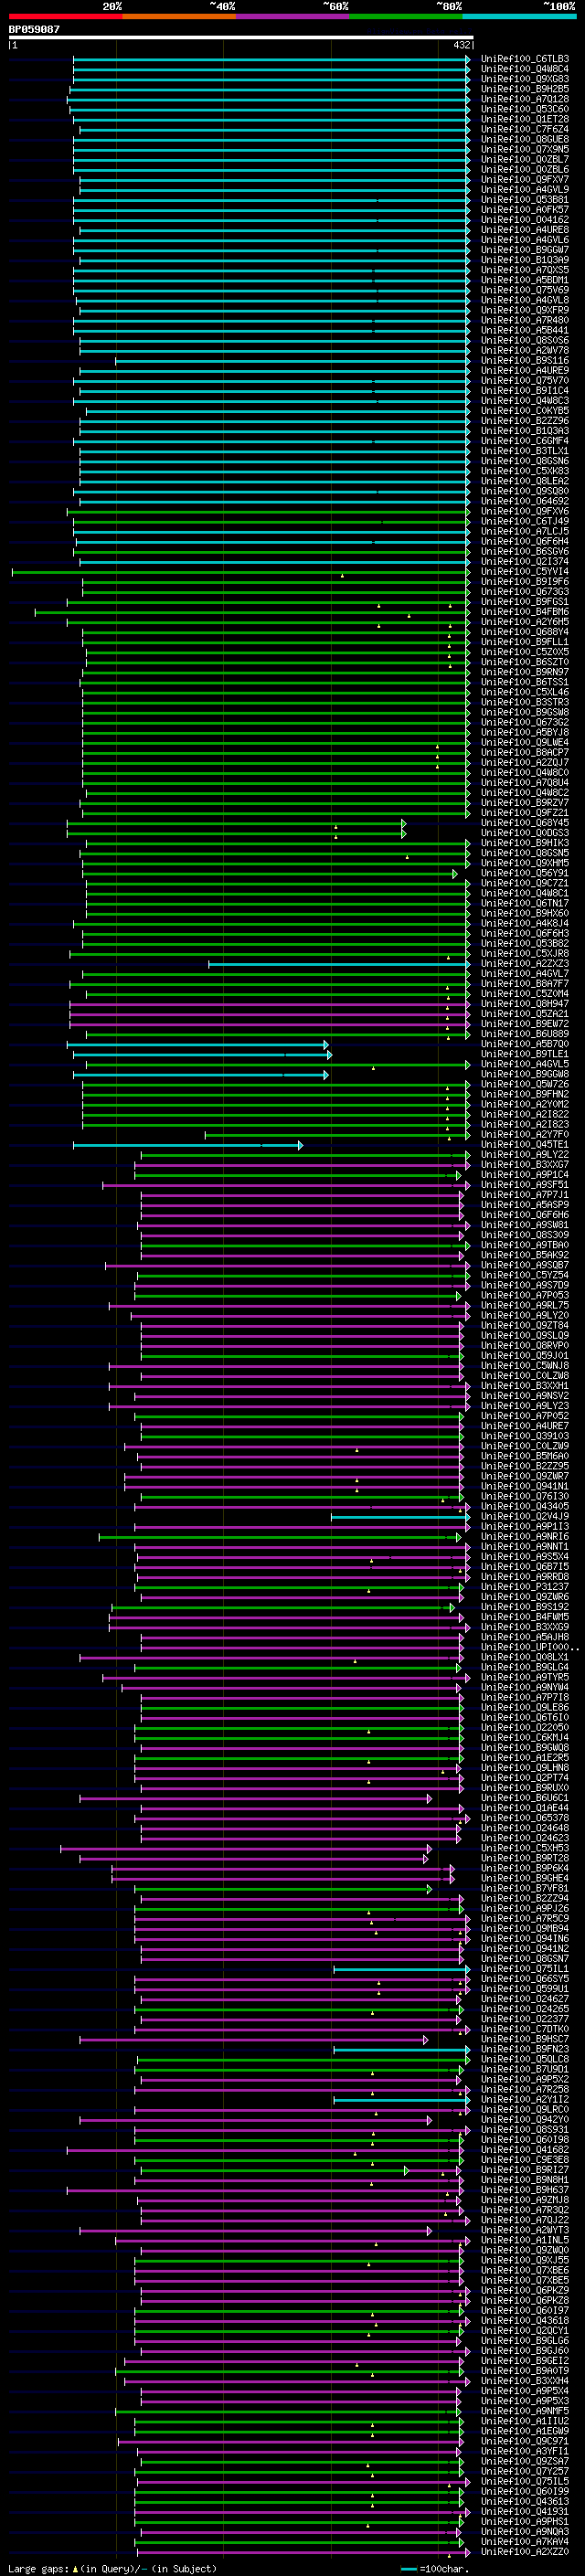This screenshot has height=2576, width=585.
Task: Open hit UniRef100_Q1ET28
Action: point(525,119)
